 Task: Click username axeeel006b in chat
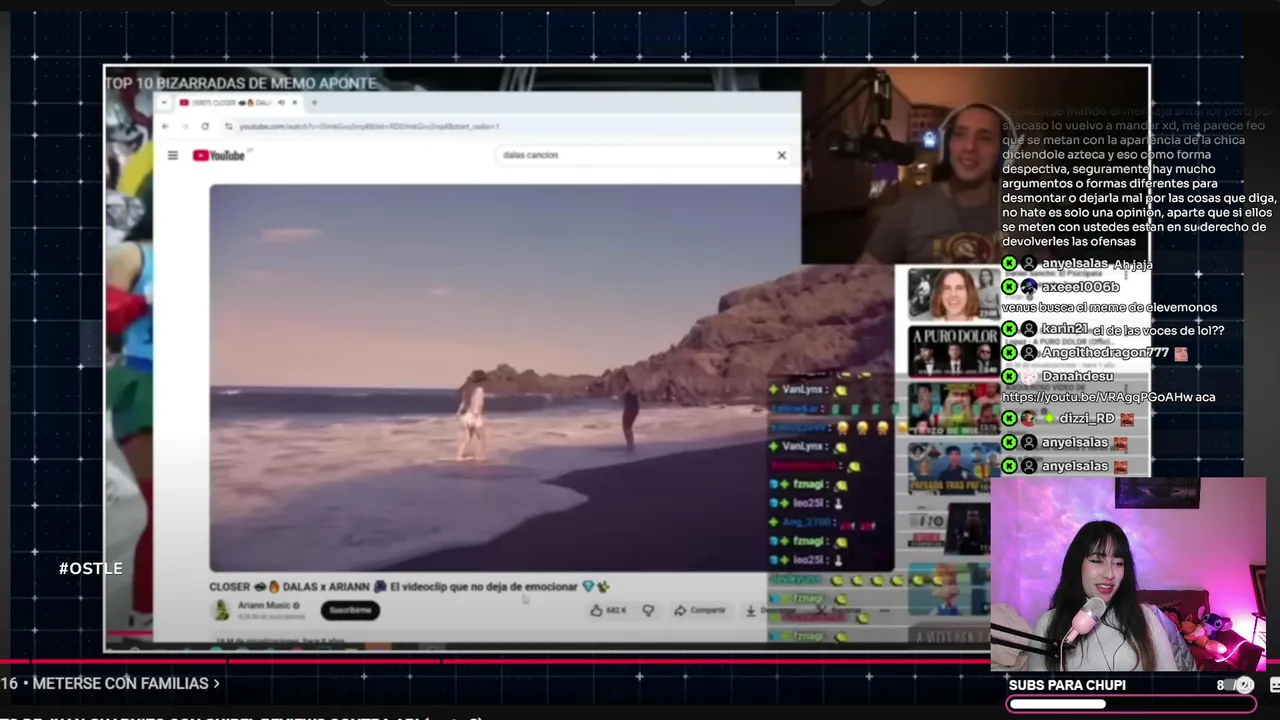point(1080,287)
